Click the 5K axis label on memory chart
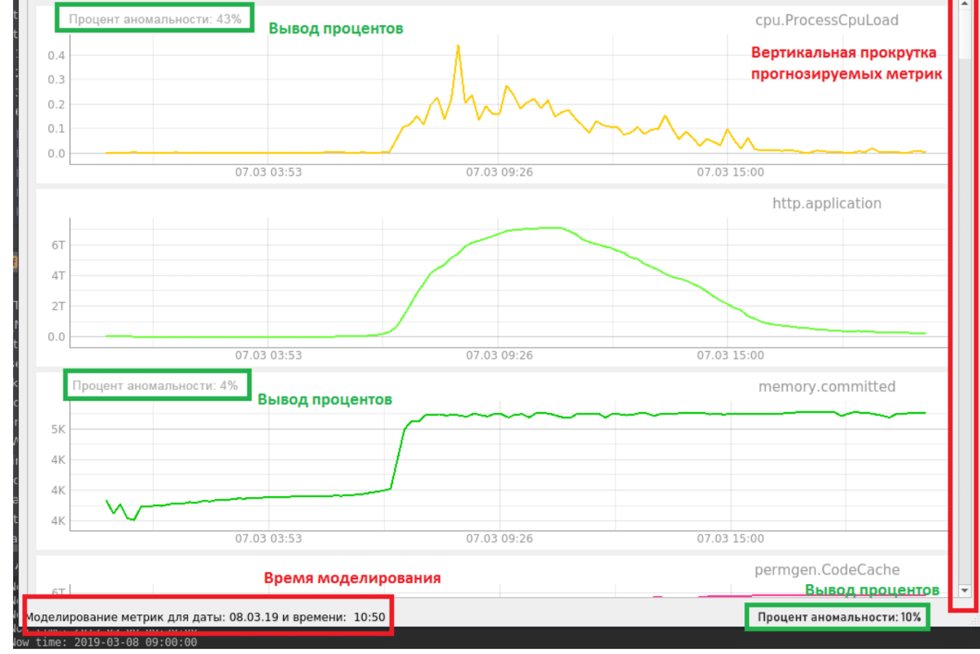This screenshot has width=980, height=654. 58,429
